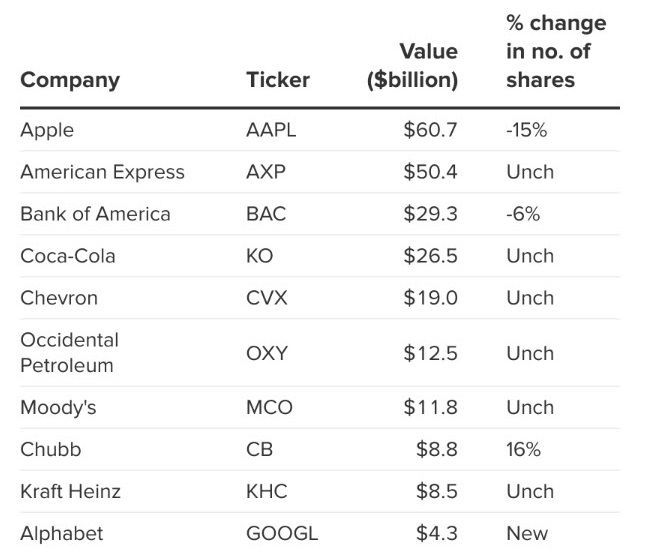This screenshot has height=559, width=646.
Task: Click Alphabet's New status cell
Action: (527, 534)
